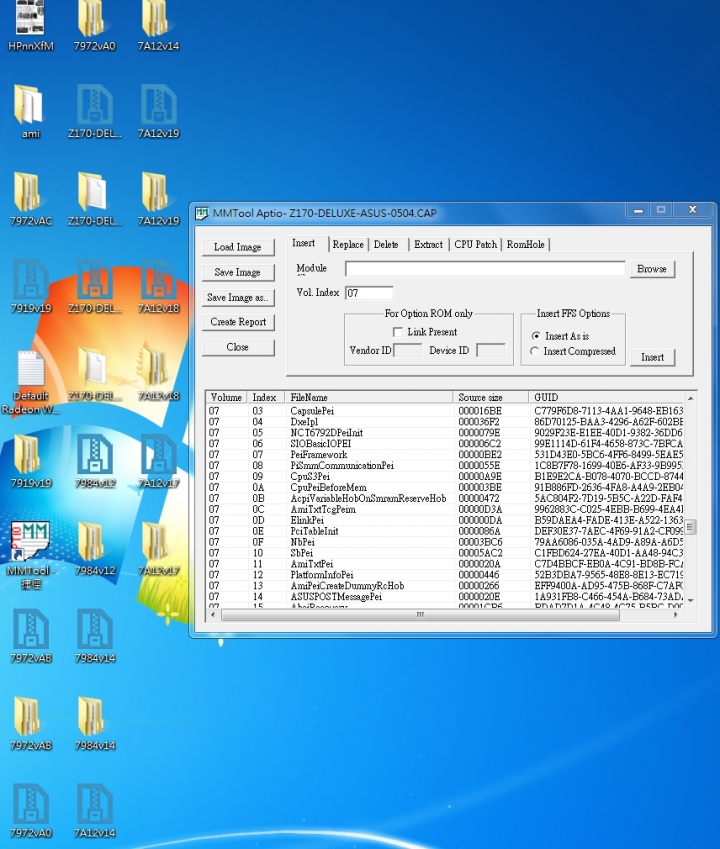Viewport: 720px width, 849px height.
Task: Click the MMTool title bar app icon
Action: coord(201,213)
